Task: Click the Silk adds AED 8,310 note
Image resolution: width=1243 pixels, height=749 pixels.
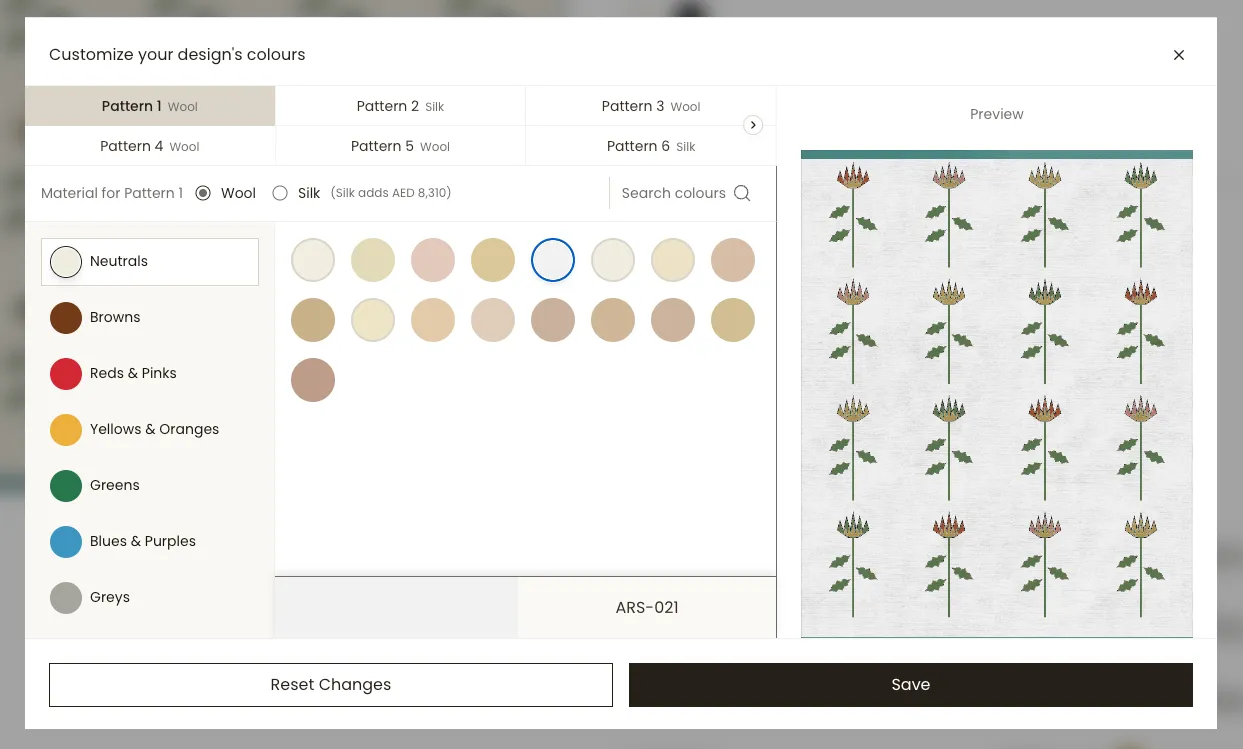Action: pyautogui.click(x=391, y=193)
